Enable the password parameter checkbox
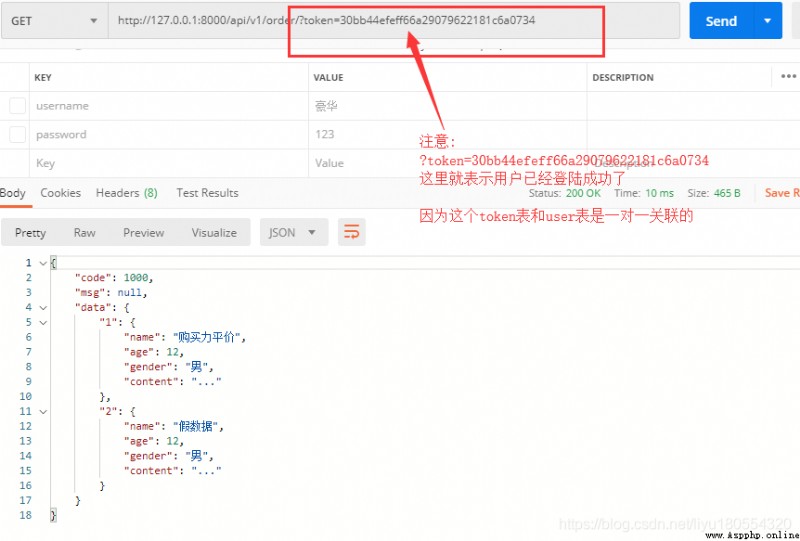The image size is (800, 541). (x=17, y=135)
